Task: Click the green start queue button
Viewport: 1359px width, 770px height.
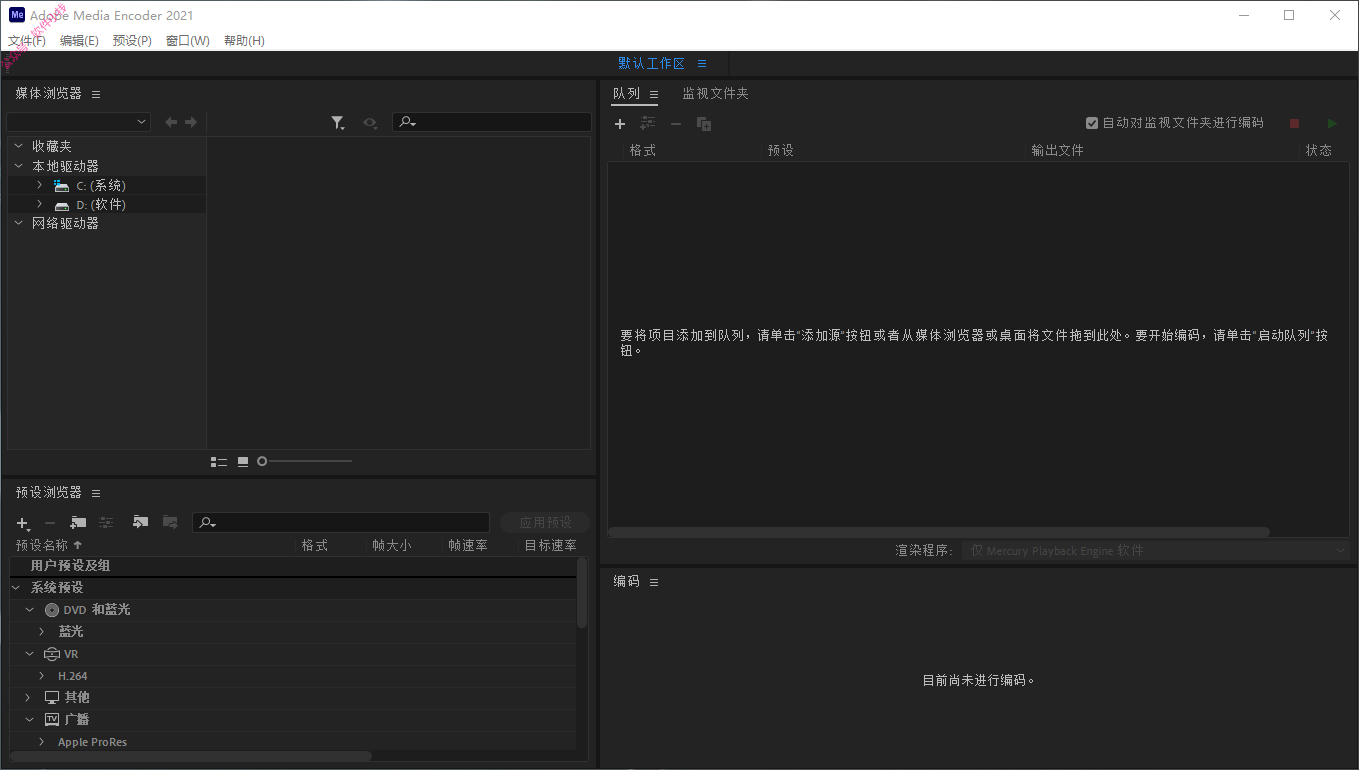Action: (x=1332, y=123)
